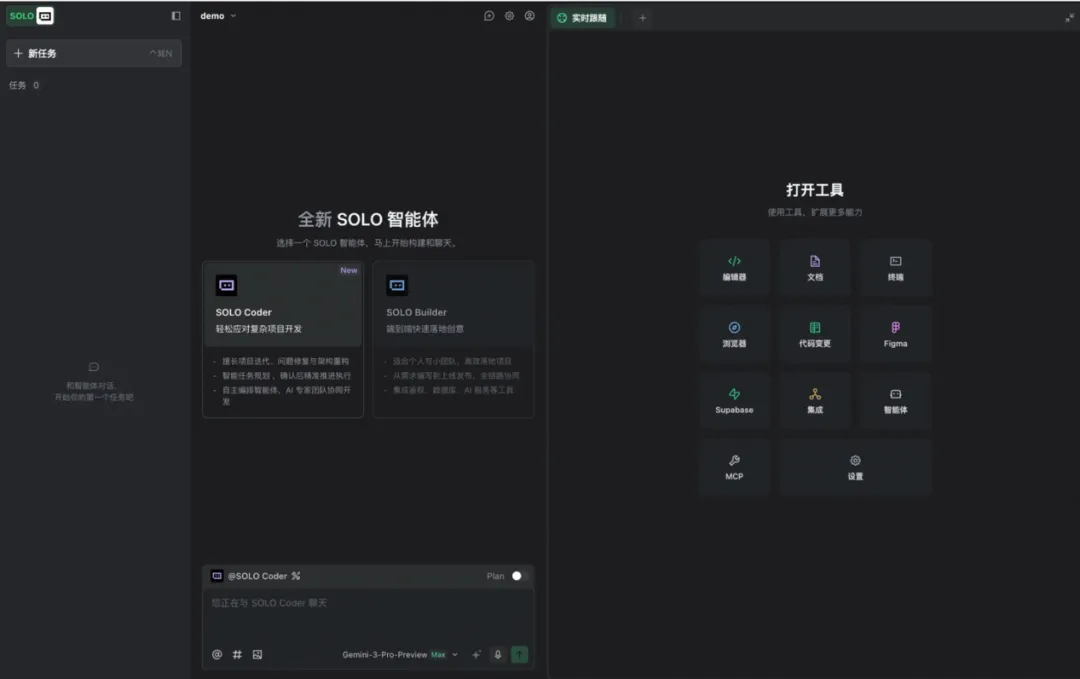This screenshot has width=1080, height=679.
Task: Insert a mention with @ icon
Action: coord(217,654)
